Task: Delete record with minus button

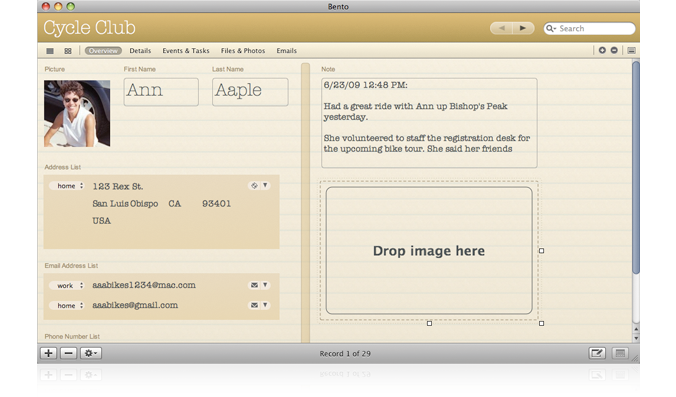Action: pos(68,353)
